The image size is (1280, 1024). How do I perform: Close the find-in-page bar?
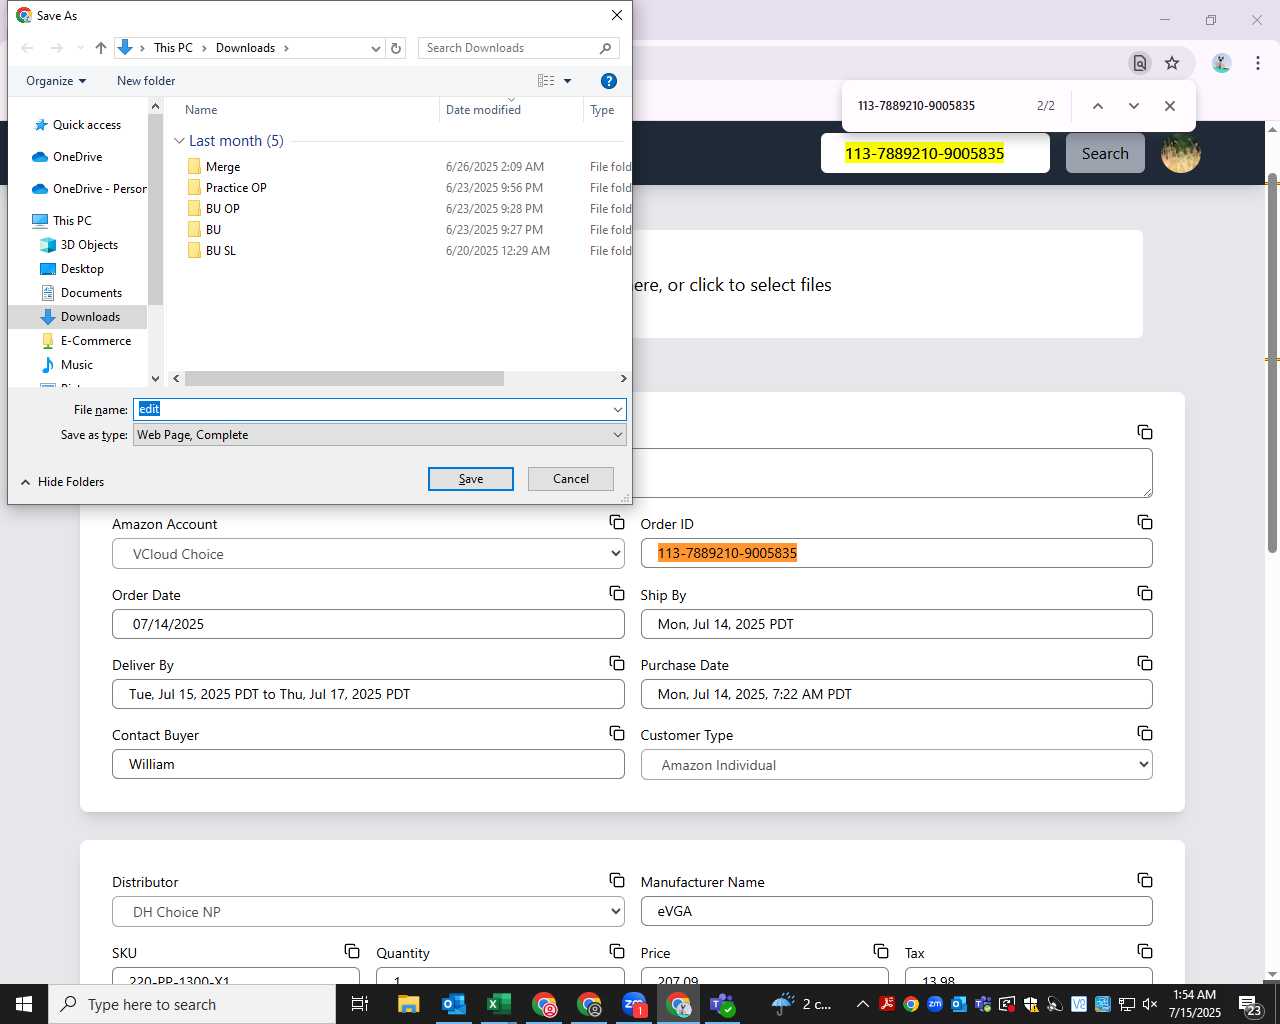tap(1170, 106)
